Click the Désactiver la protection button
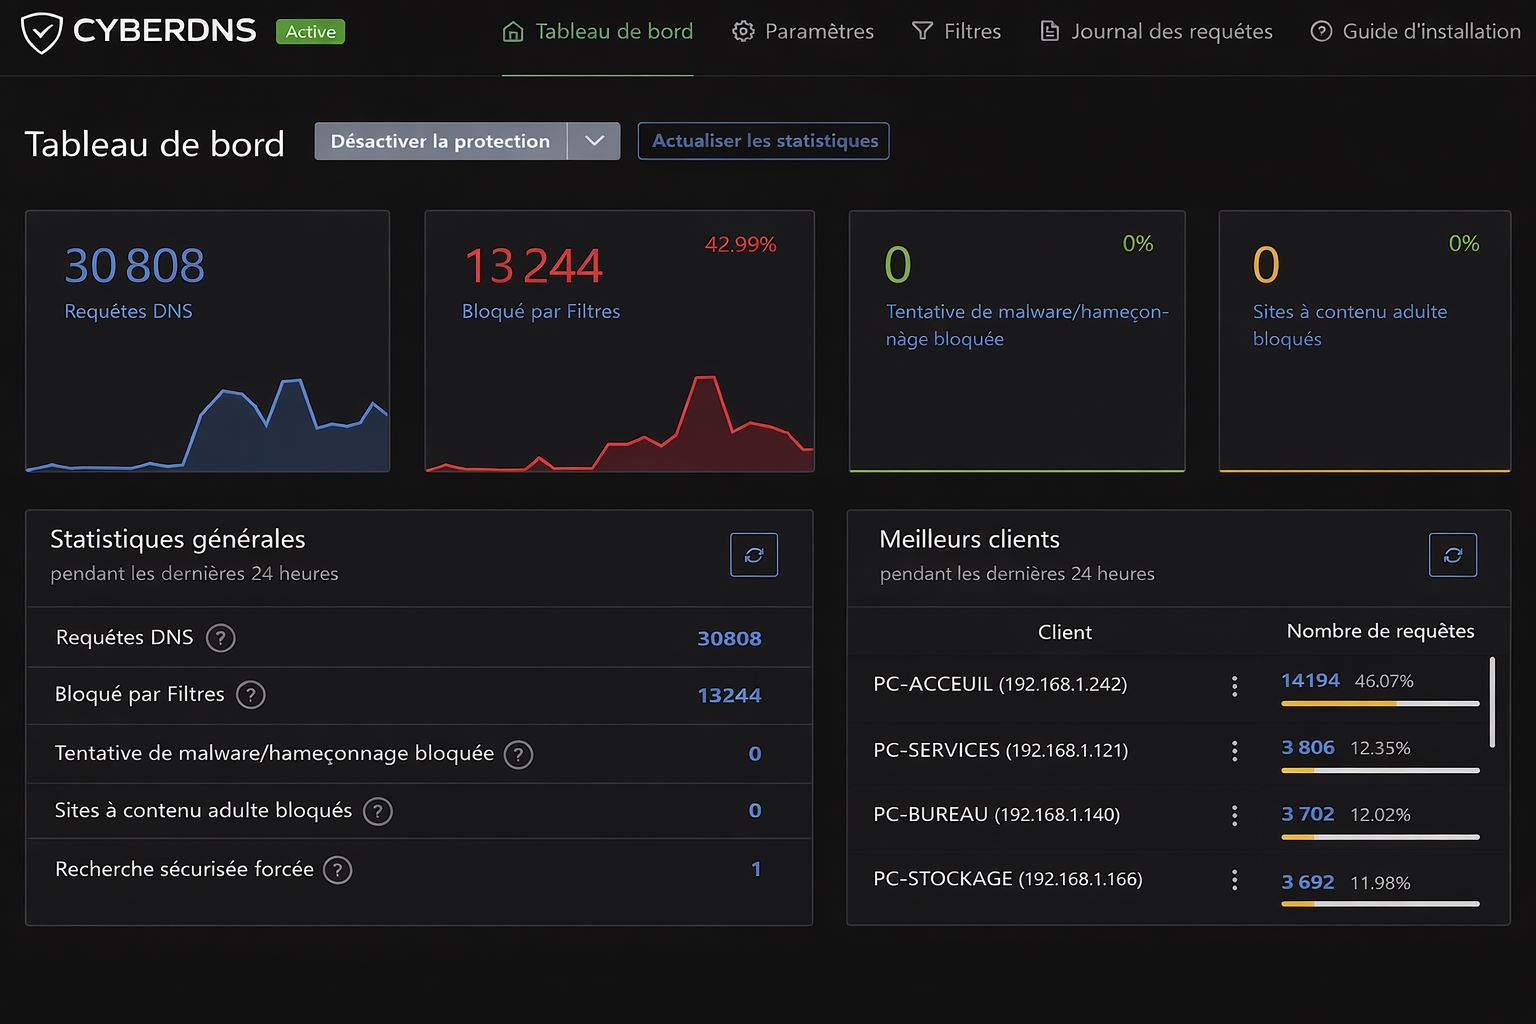This screenshot has height=1024, width=1536. [440, 141]
